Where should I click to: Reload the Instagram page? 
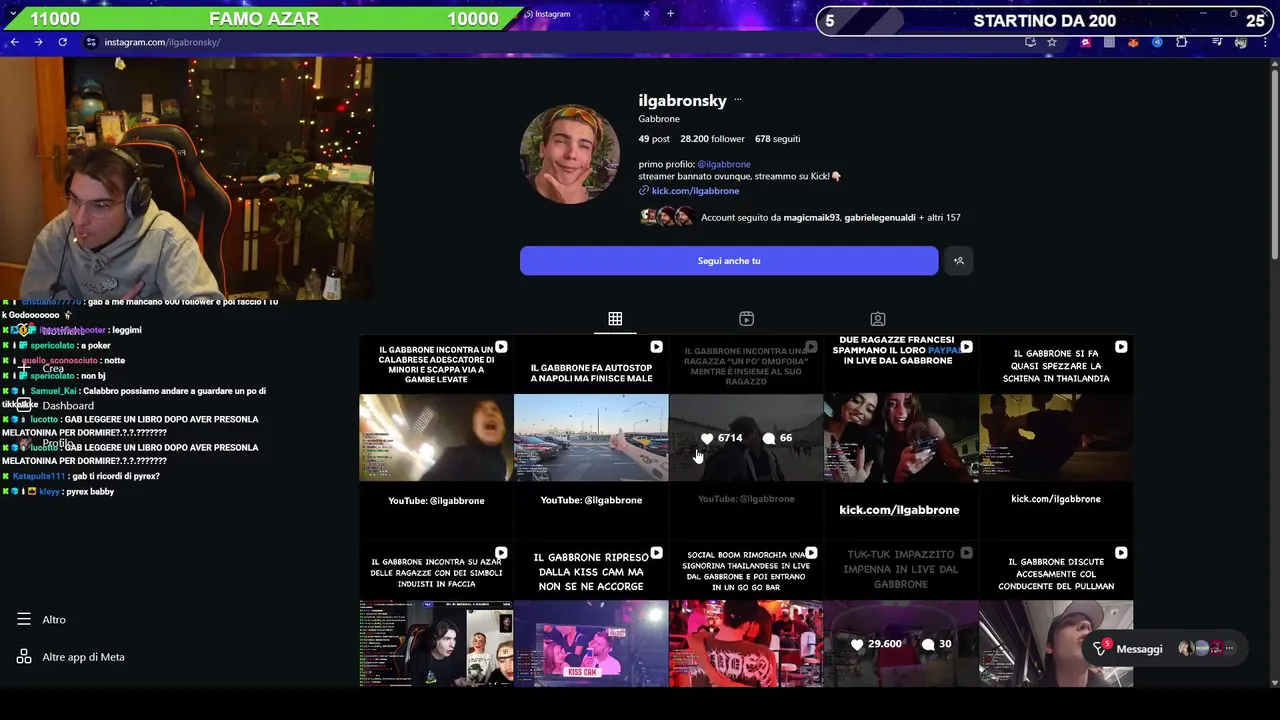point(62,42)
